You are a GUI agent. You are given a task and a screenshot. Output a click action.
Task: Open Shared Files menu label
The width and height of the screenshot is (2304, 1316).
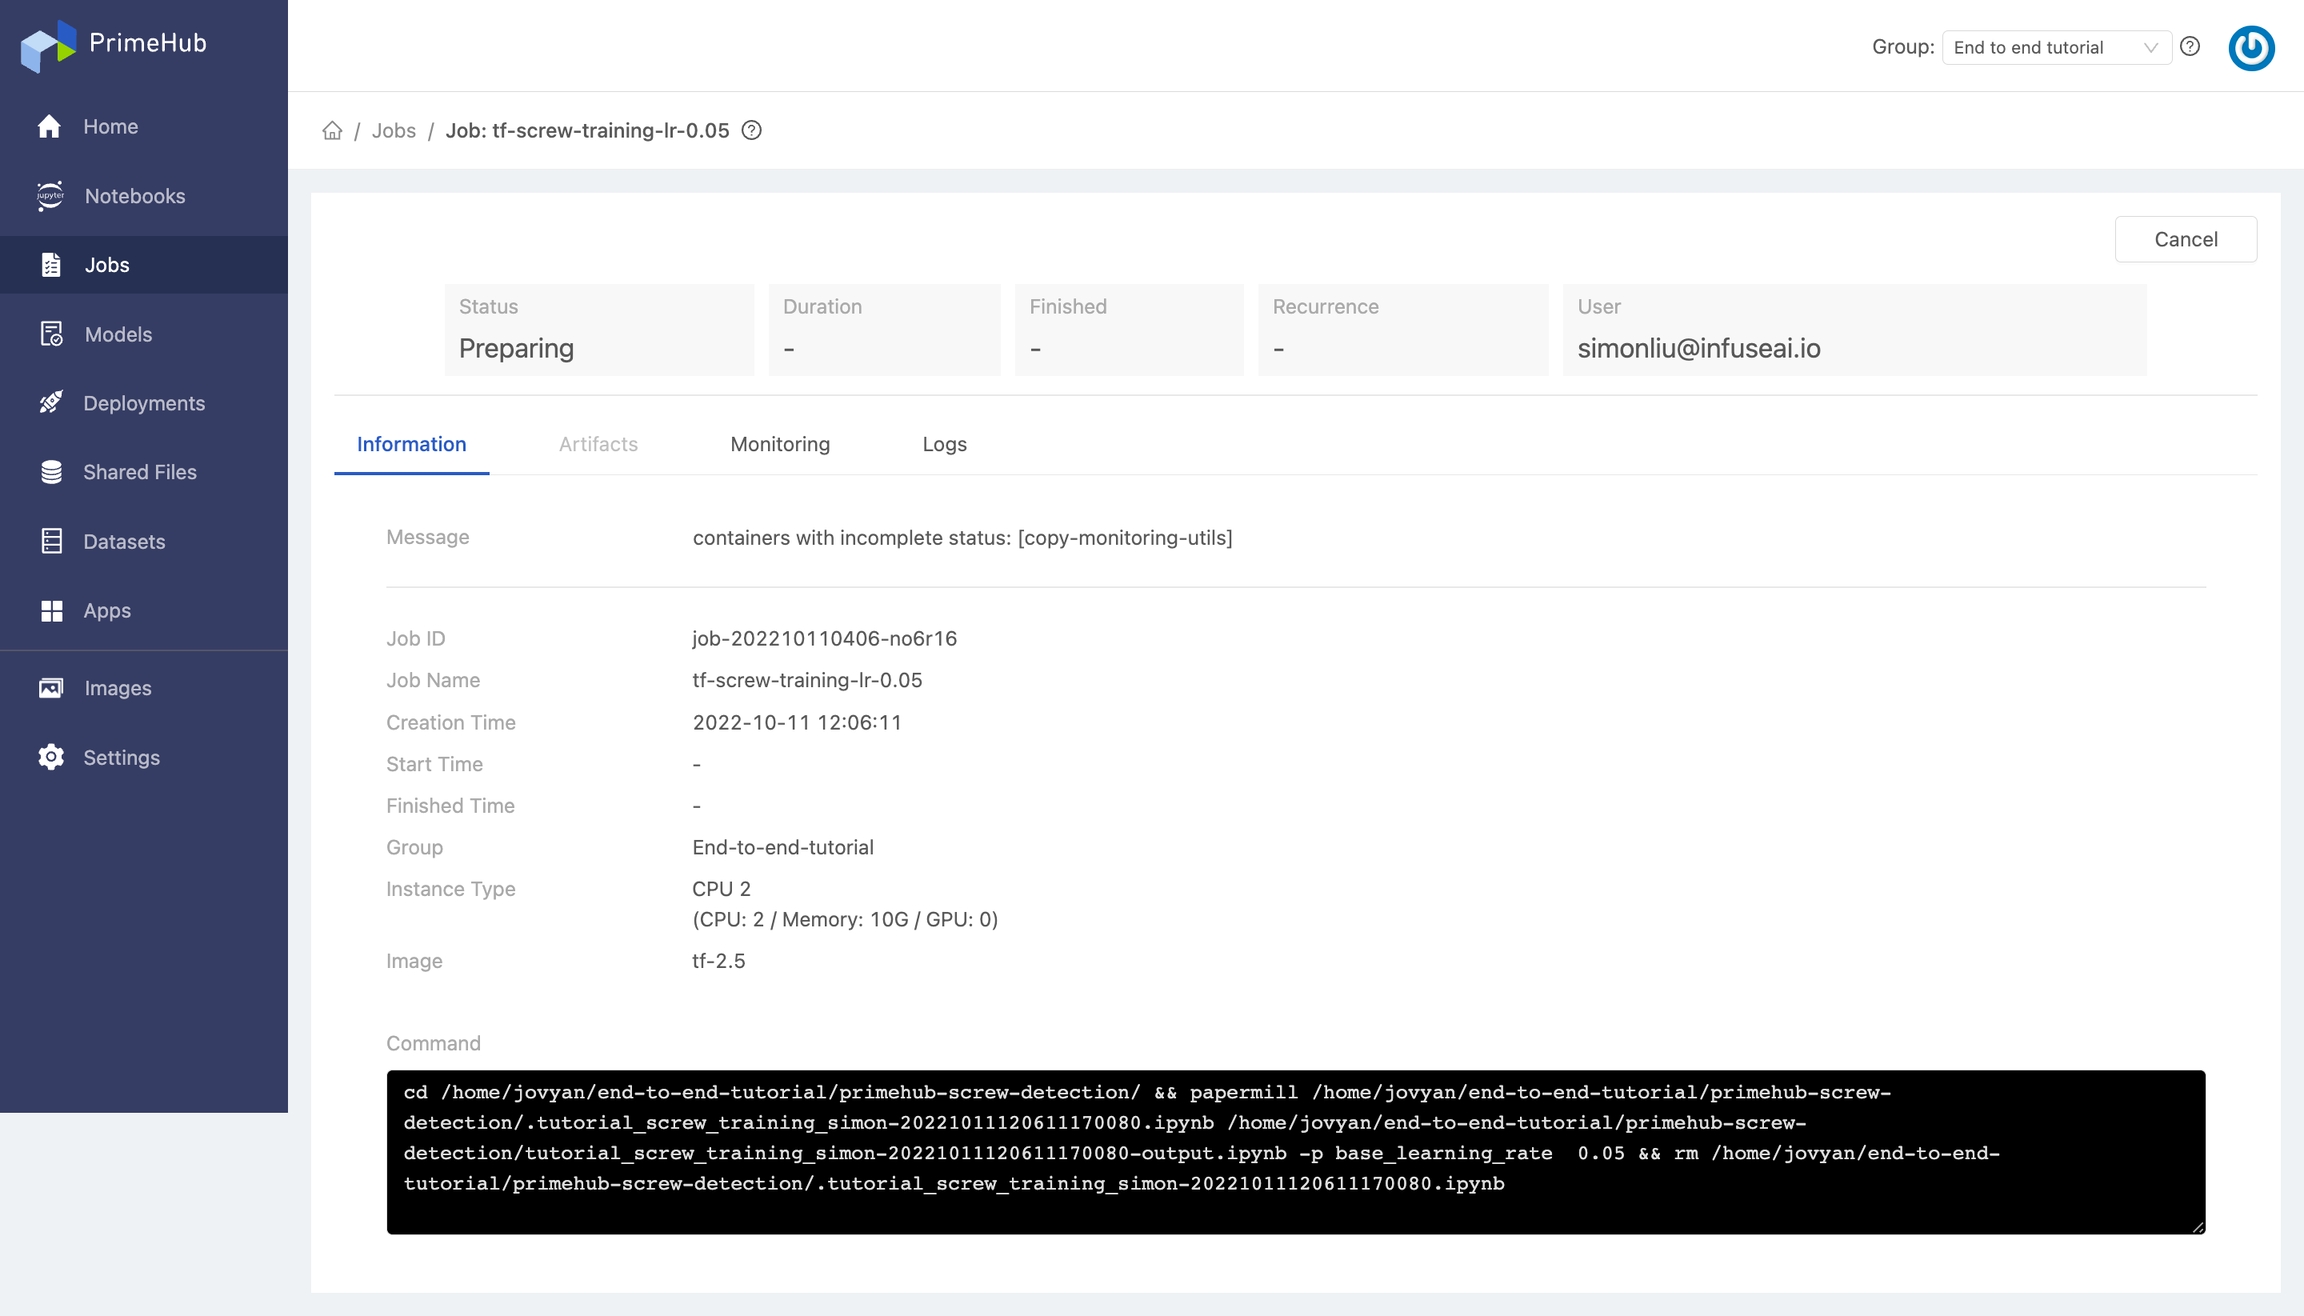pyautogui.click(x=140, y=472)
